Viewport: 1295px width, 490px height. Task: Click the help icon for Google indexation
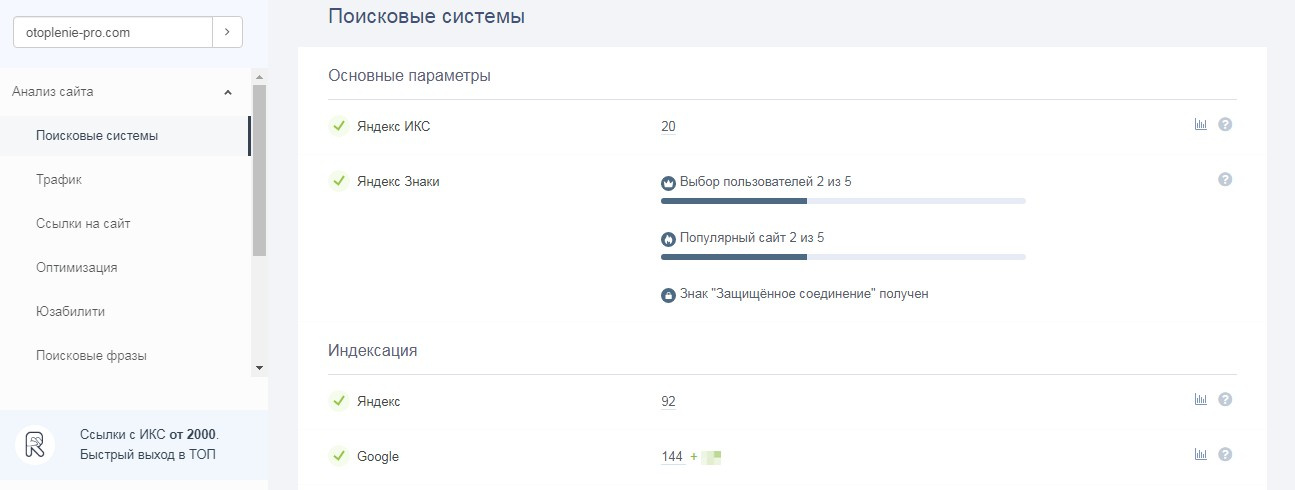[x=1225, y=455]
